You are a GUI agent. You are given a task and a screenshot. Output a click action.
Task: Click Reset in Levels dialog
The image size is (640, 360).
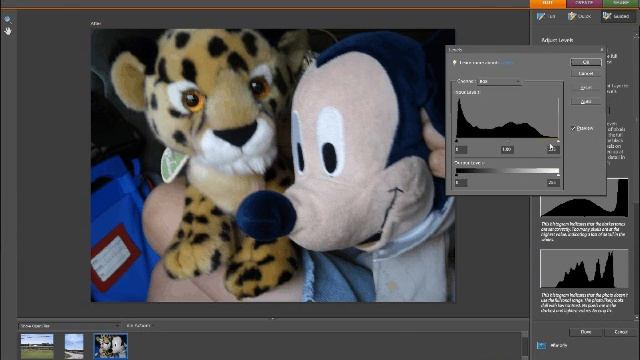click(586, 88)
